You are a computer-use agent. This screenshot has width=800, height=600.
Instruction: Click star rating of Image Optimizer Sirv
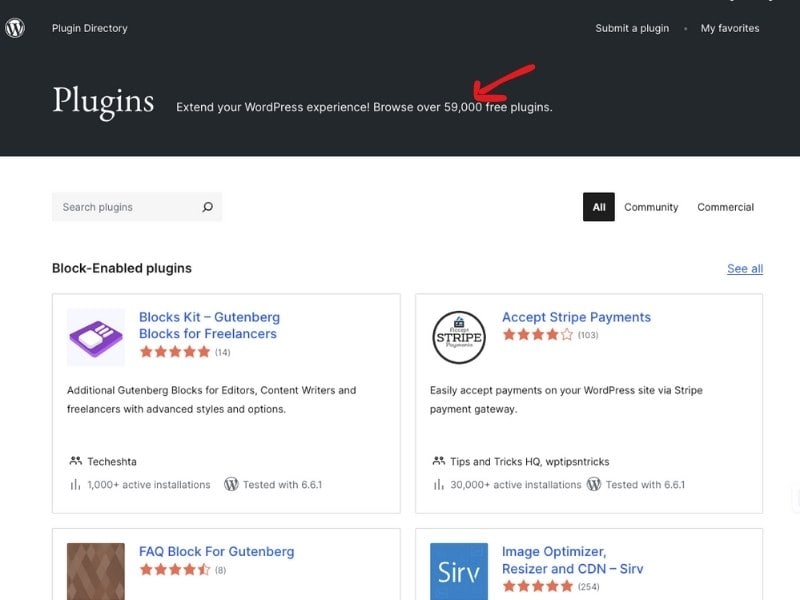pos(538,586)
